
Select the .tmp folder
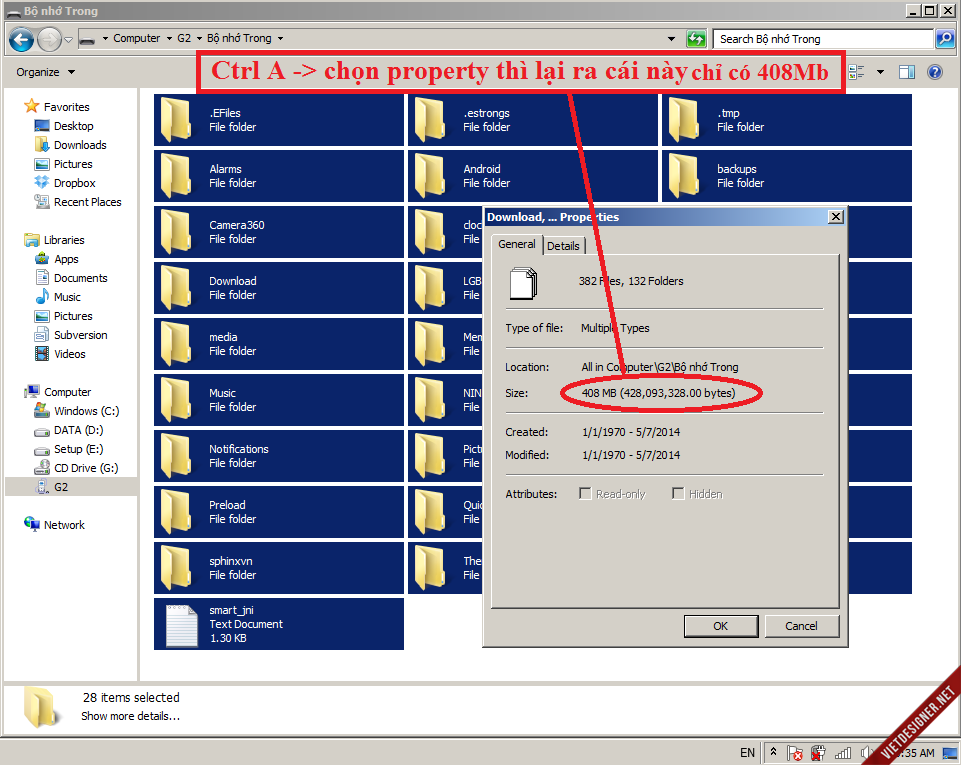786,120
